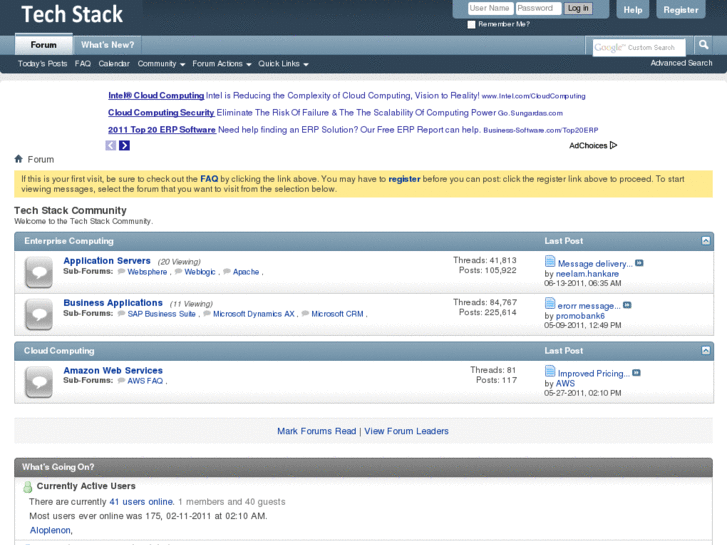Click the SAP Business Suite bubble icon

coord(121,314)
